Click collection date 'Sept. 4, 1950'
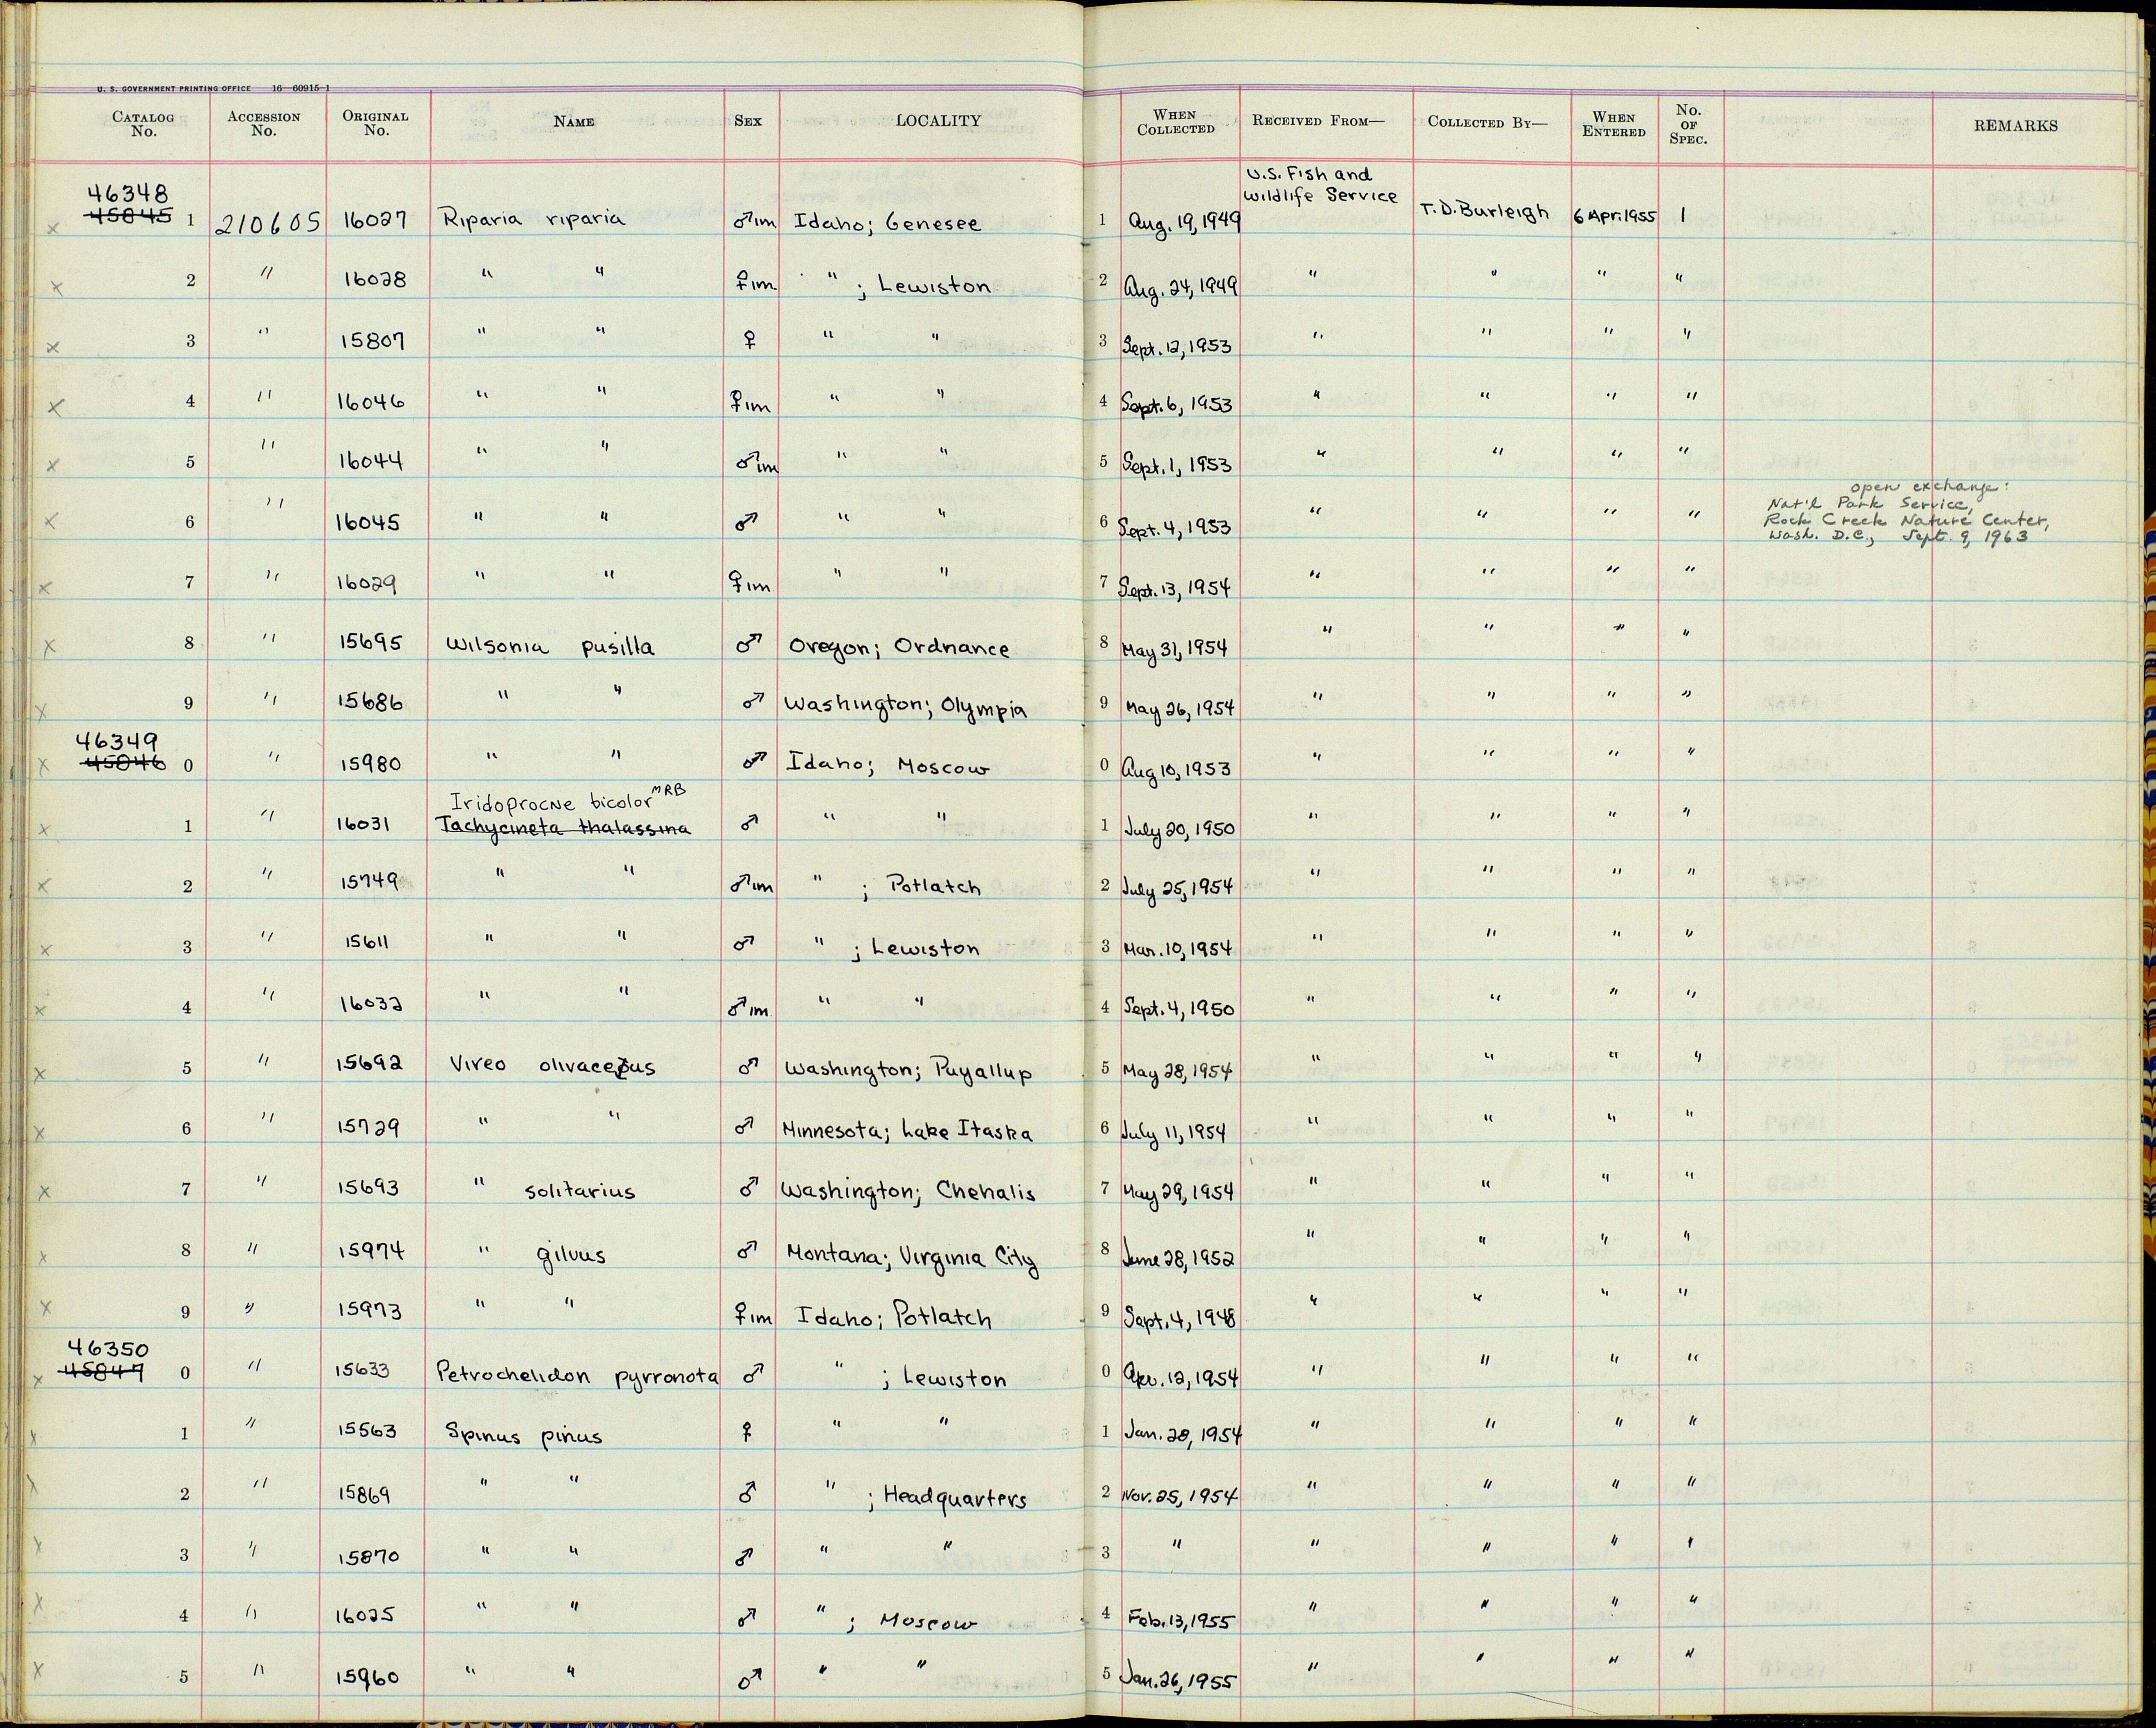 point(1179,1009)
